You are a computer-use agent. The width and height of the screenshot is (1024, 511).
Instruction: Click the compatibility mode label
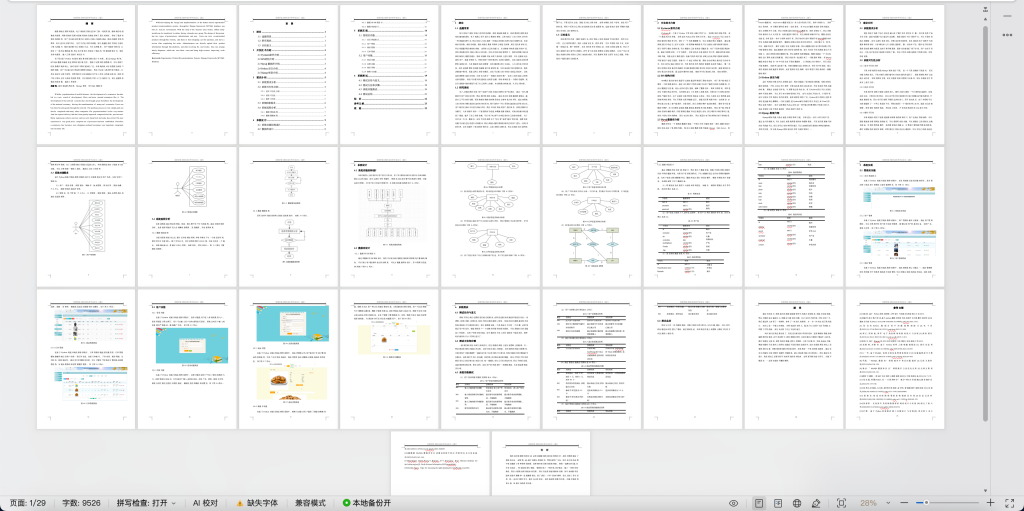tap(310, 503)
